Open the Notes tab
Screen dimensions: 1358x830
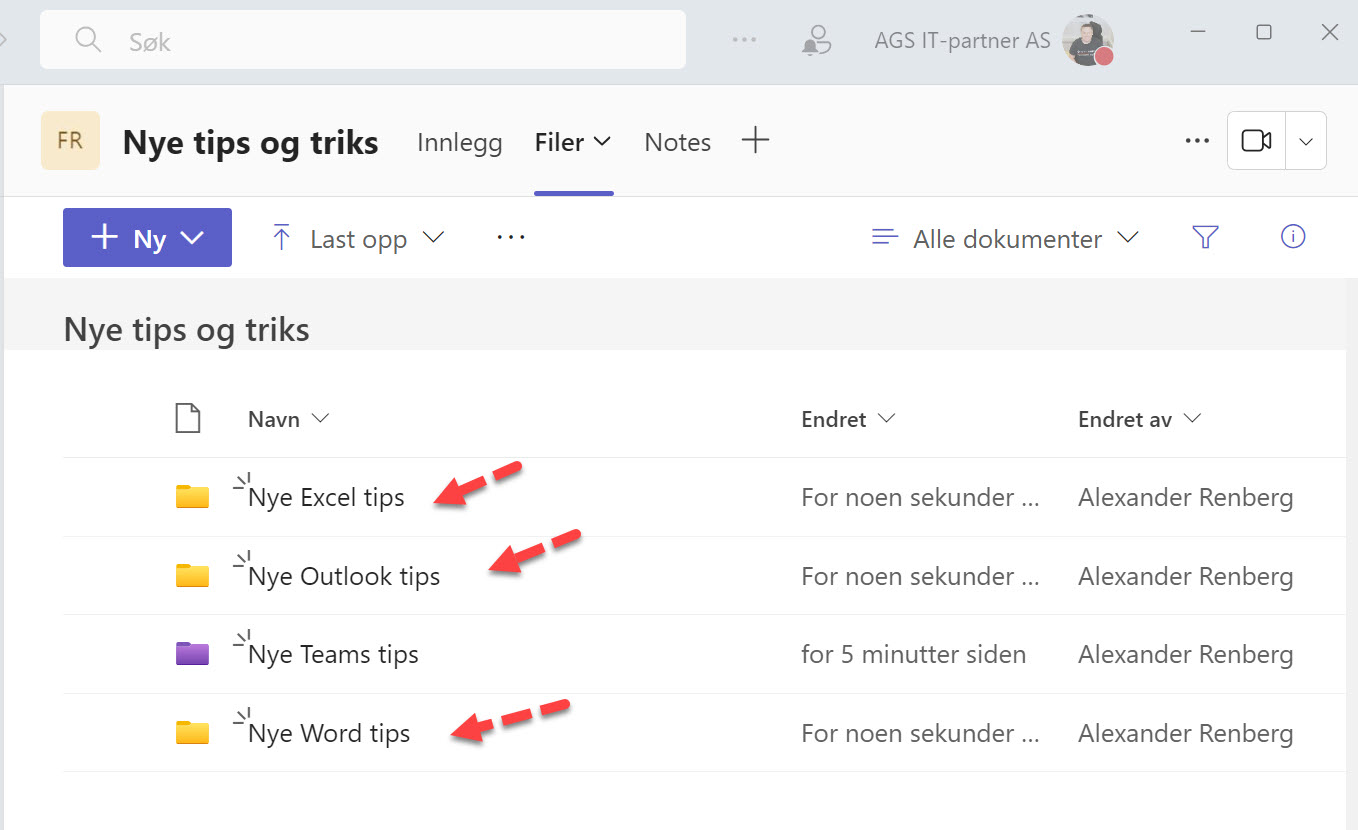pos(677,142)
